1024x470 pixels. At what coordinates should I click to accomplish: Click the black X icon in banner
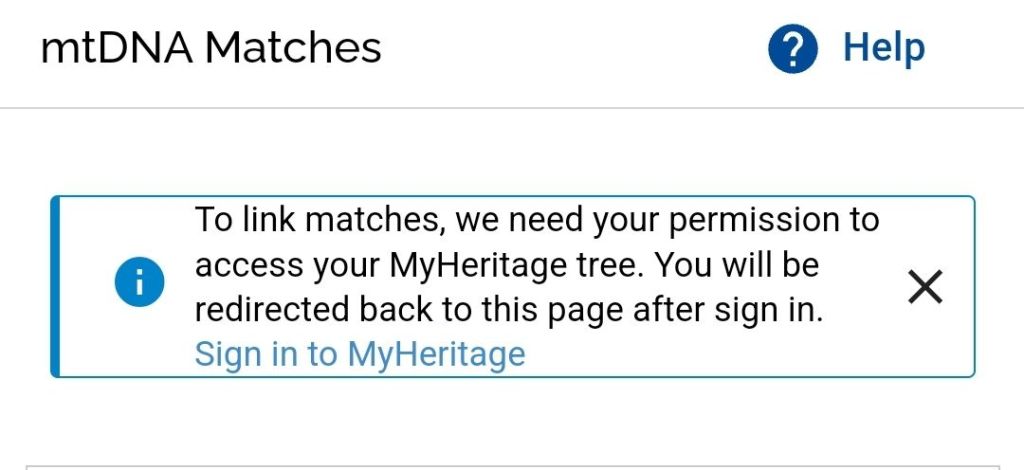[x=924, y=287]
